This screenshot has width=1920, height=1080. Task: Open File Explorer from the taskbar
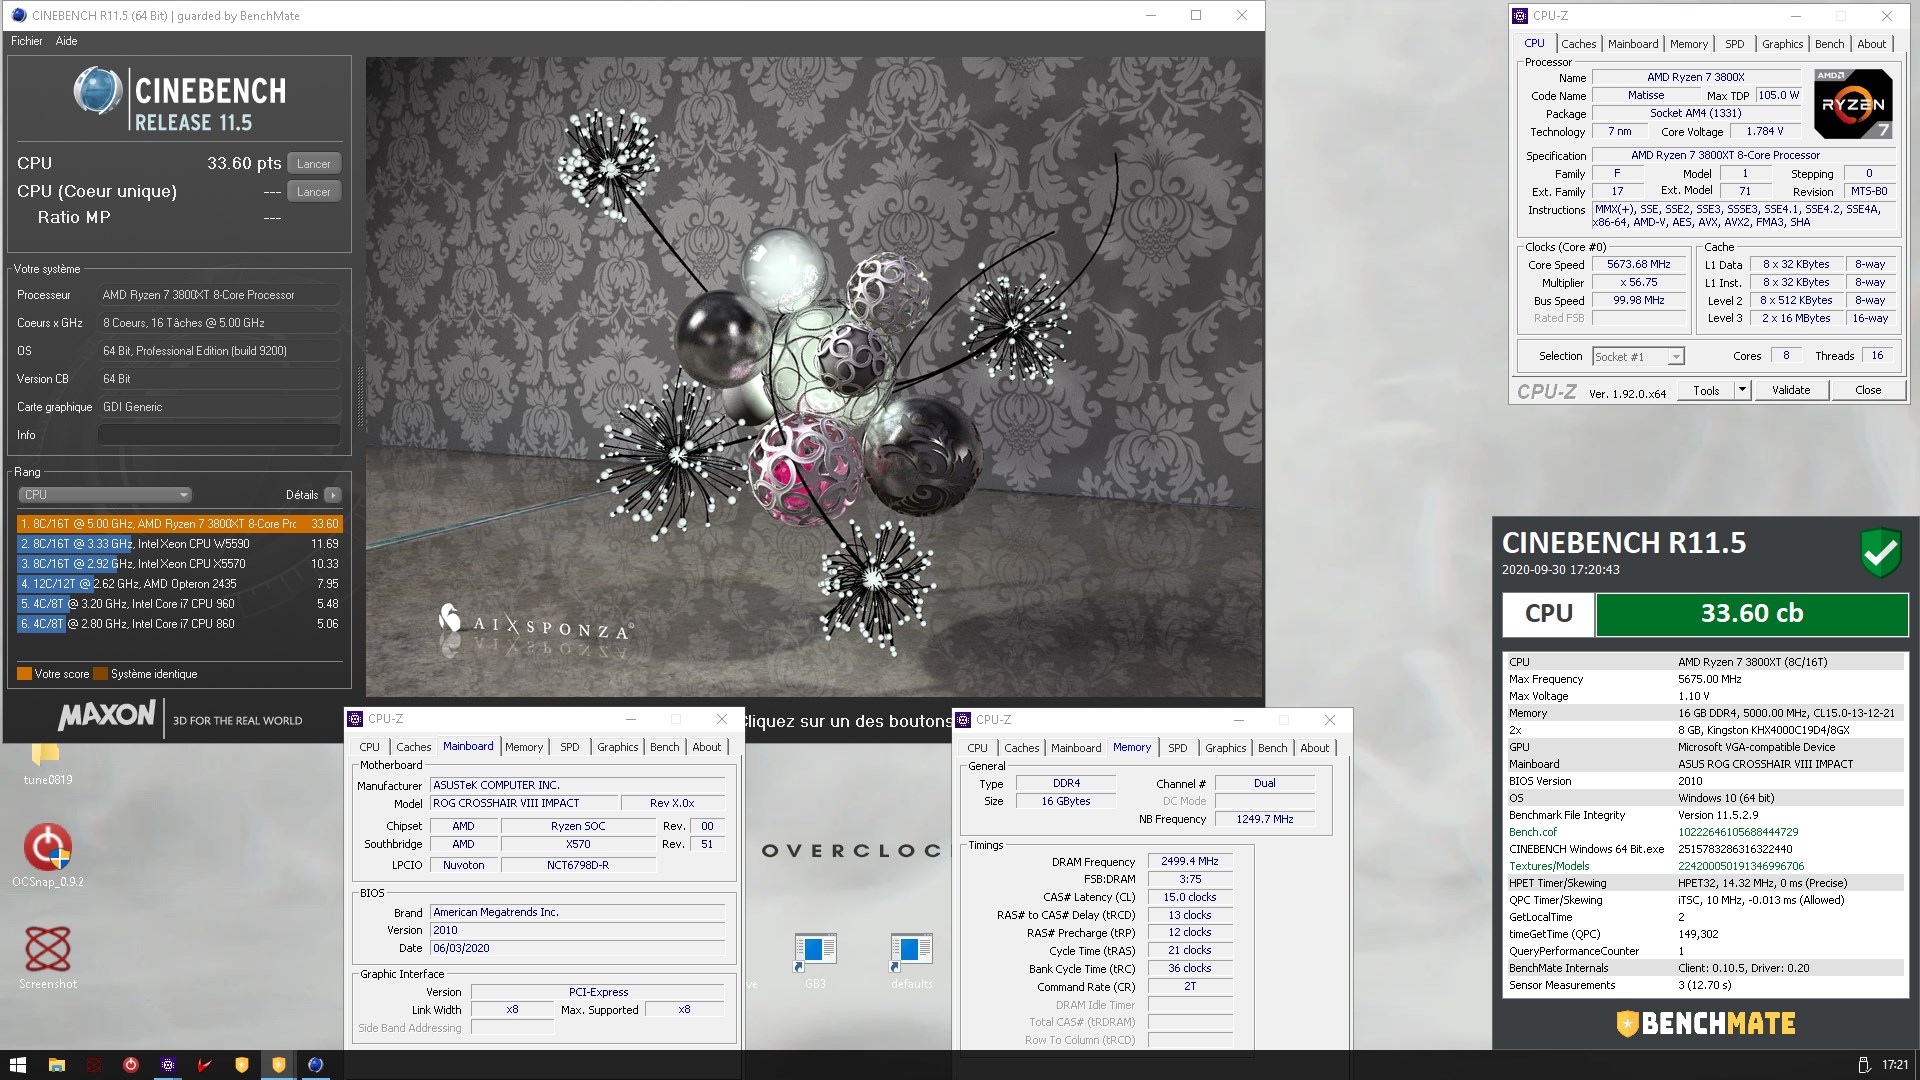point(56,1065)
